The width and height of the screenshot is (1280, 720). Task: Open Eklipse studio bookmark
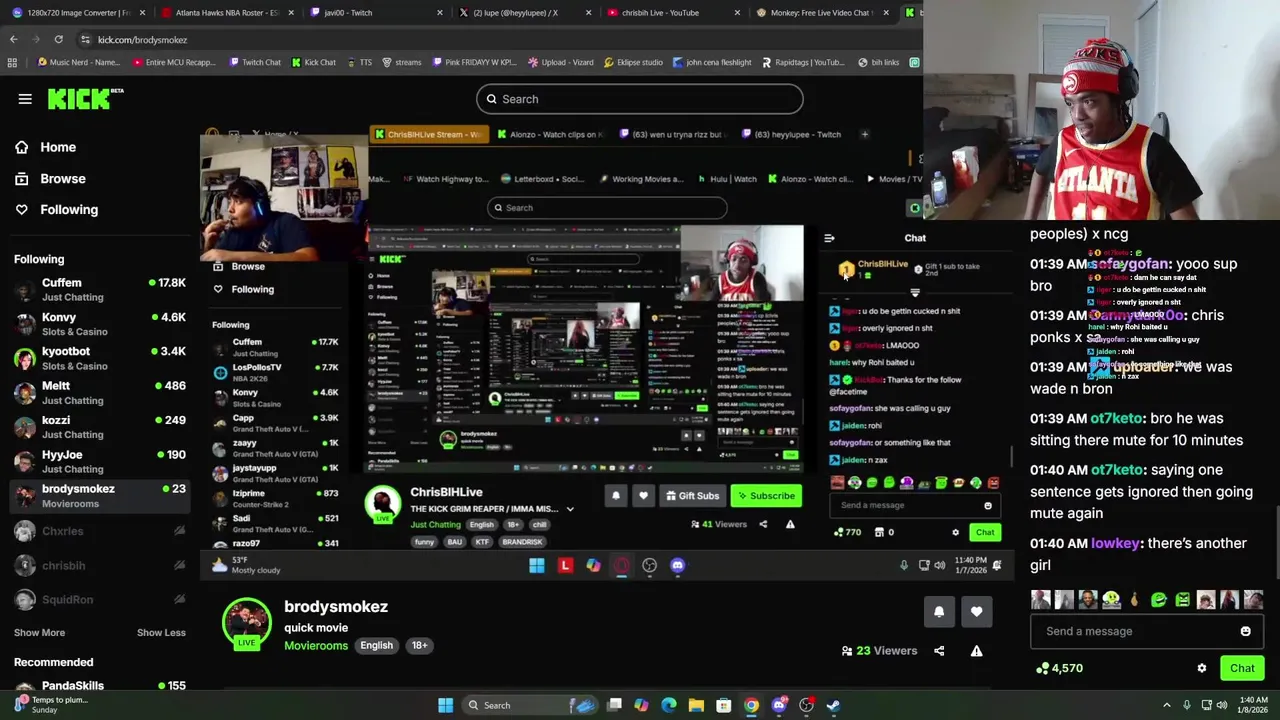tap(633, 62)
